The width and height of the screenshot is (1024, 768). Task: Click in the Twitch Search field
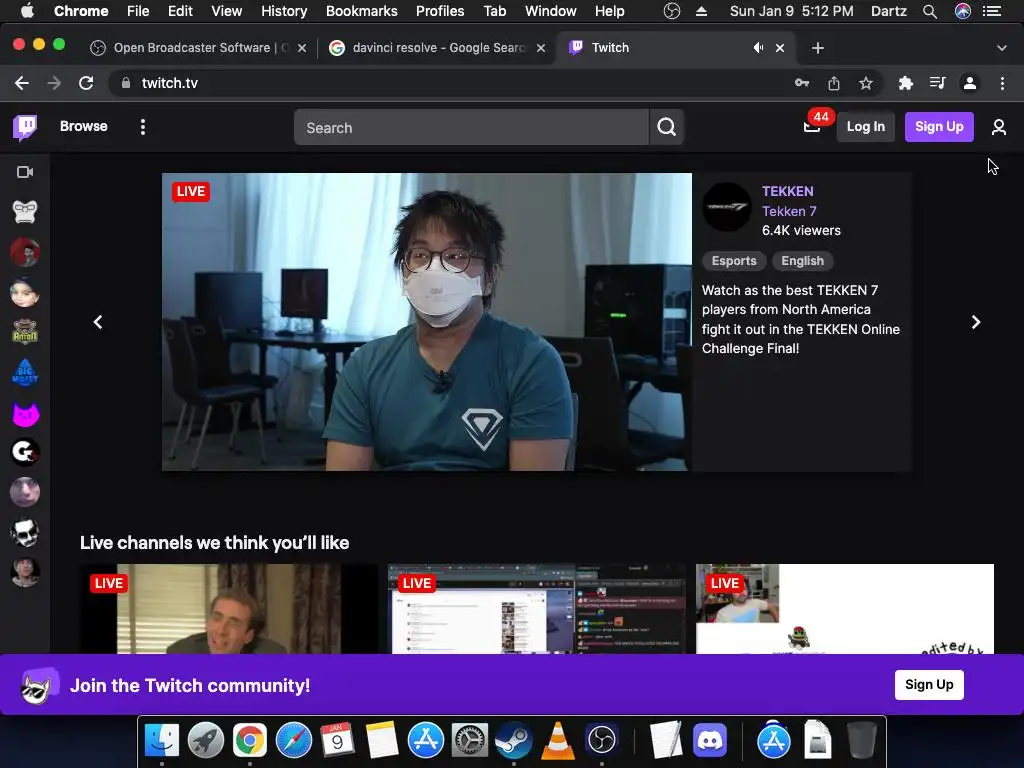pyautogui.click(x=472, y=127)
